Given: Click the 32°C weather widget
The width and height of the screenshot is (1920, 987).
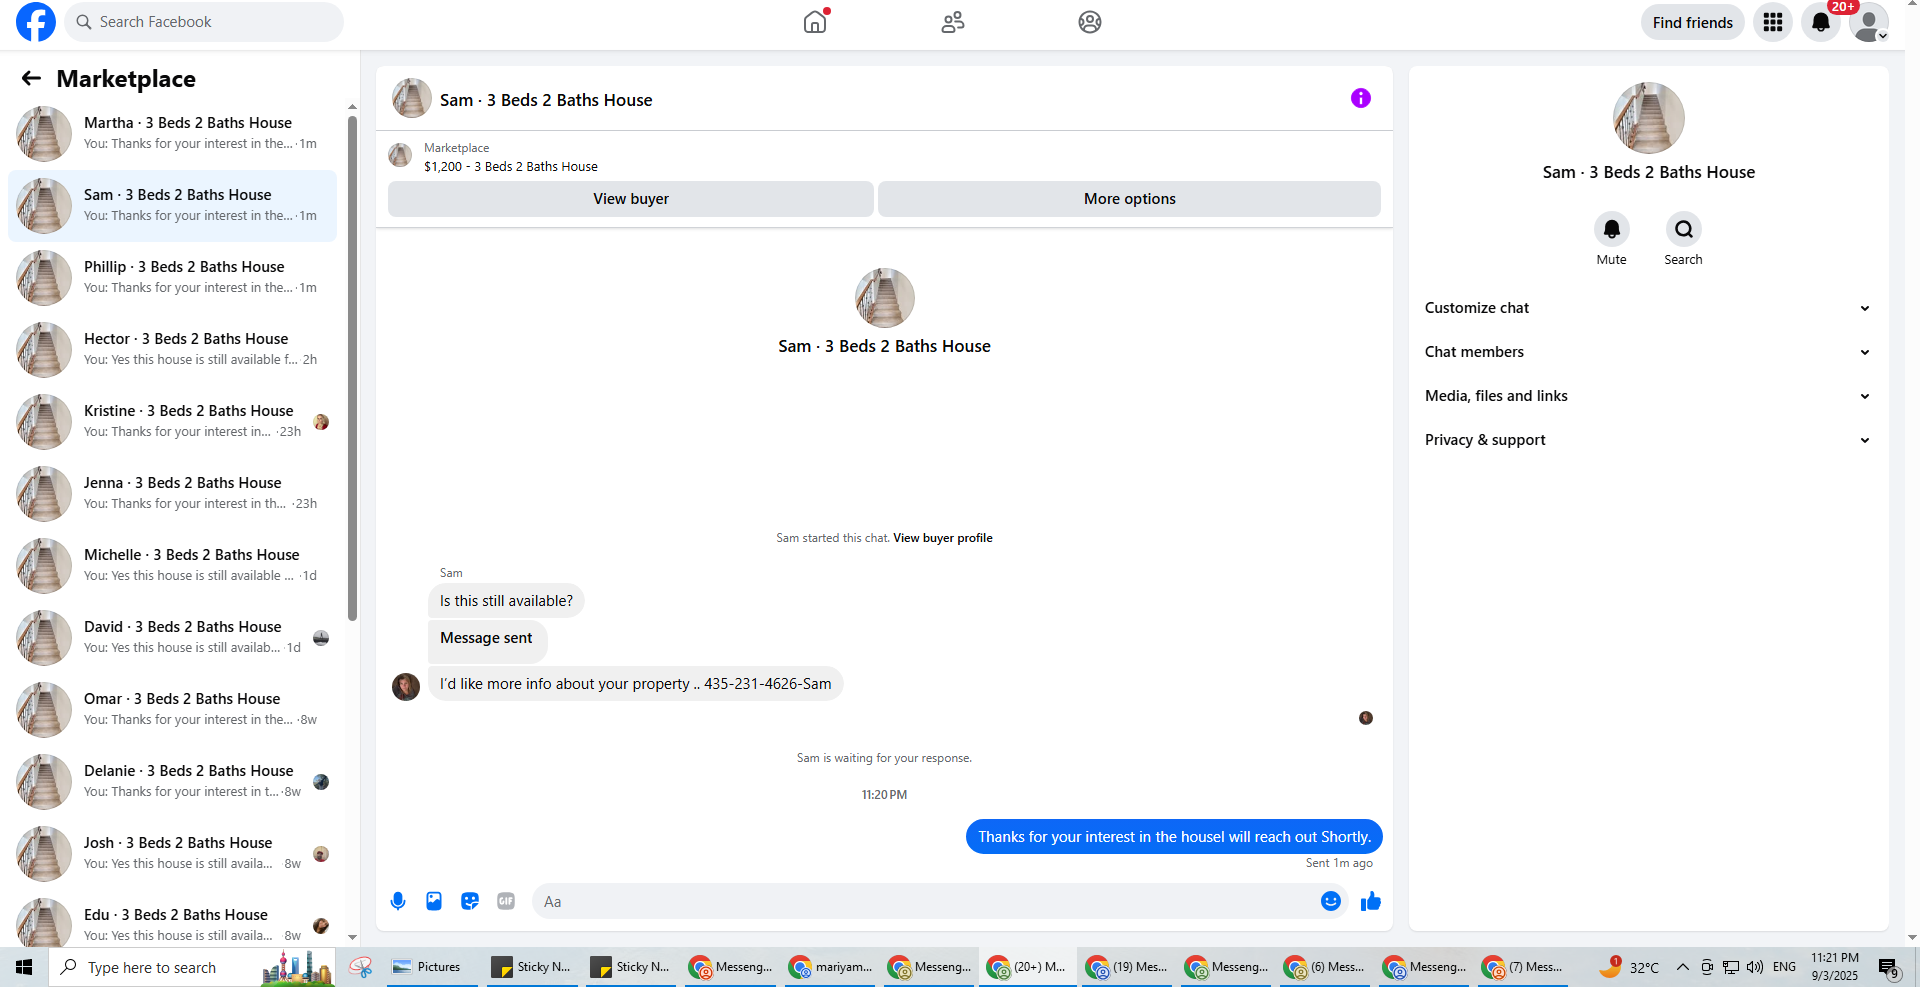Looking at the screenshot, I should pyautogui.click(x=1629, y=967).
